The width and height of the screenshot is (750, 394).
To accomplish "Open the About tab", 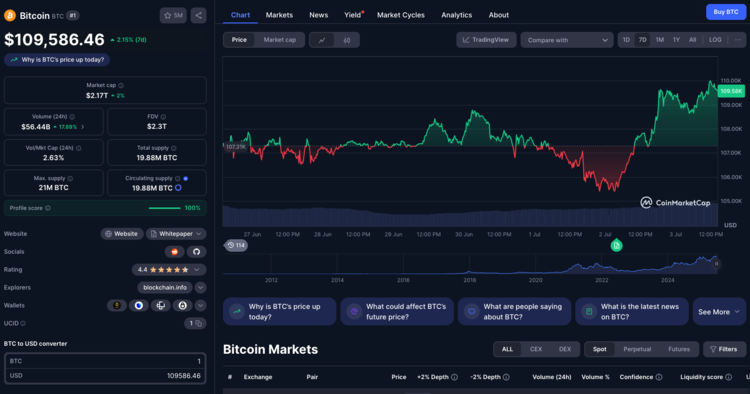I will click(x=498, y=15).
